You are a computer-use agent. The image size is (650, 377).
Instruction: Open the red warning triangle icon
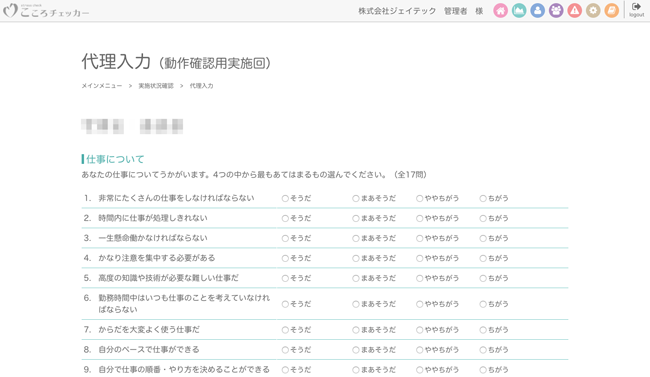point(575,11)
